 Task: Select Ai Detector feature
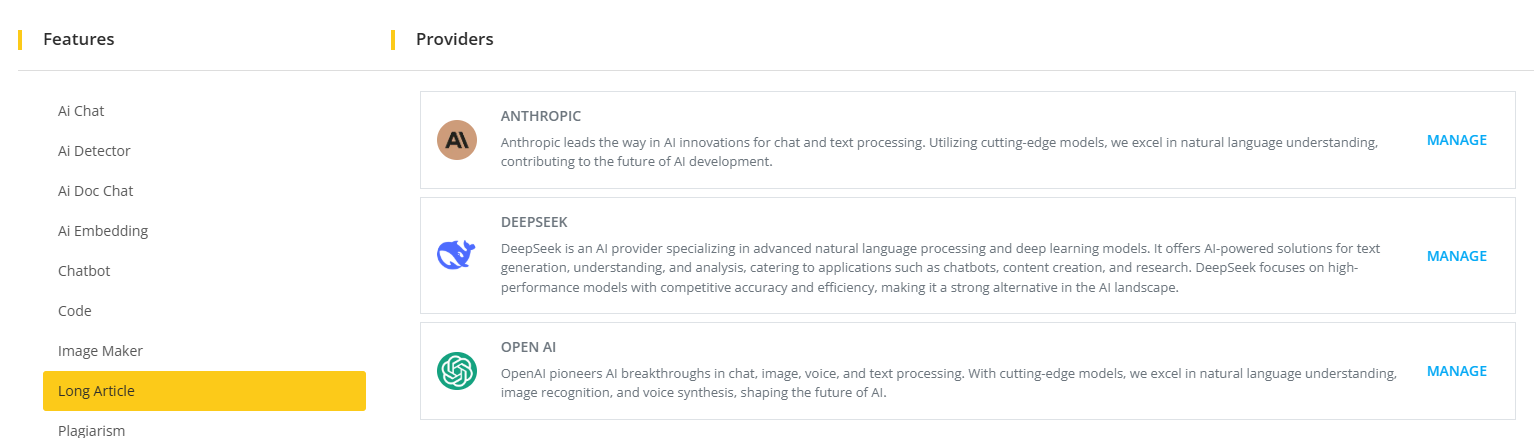94,151
